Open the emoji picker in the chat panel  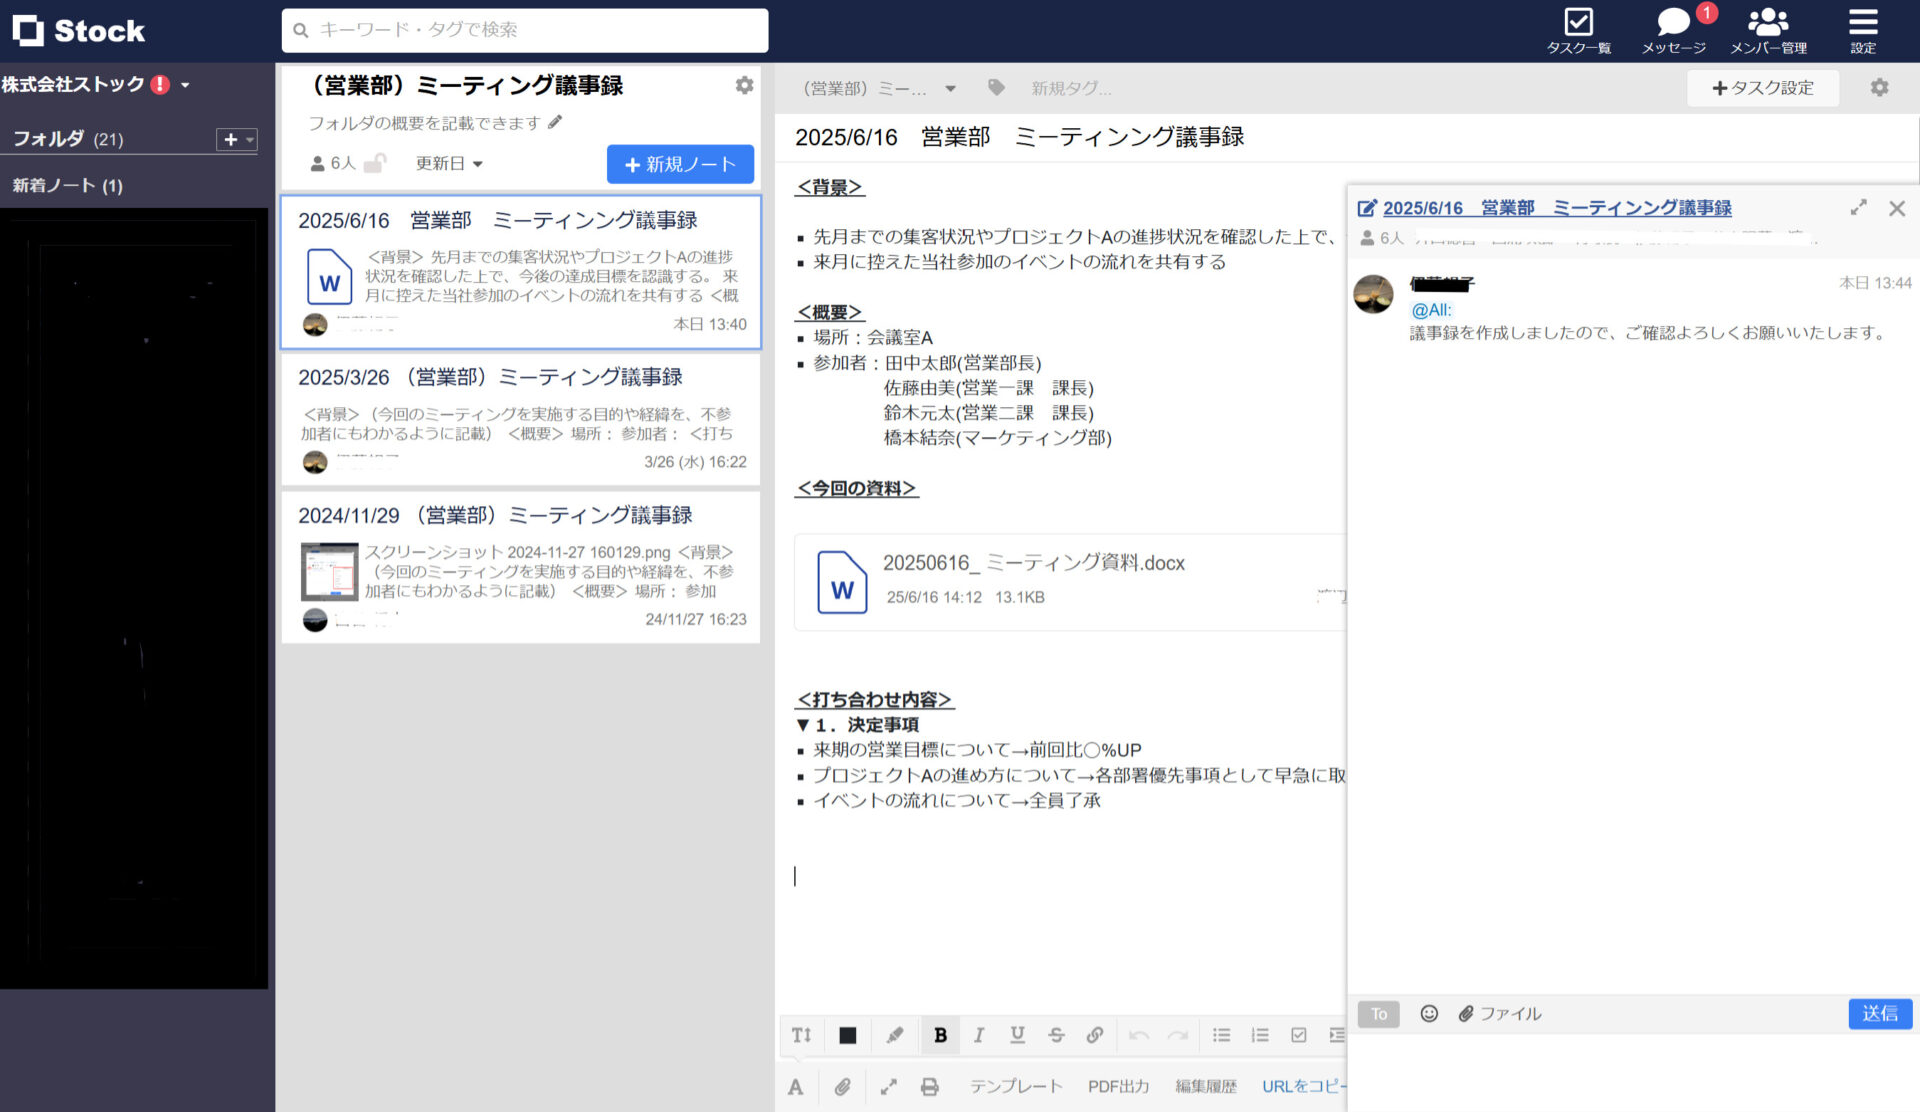1429,1013
